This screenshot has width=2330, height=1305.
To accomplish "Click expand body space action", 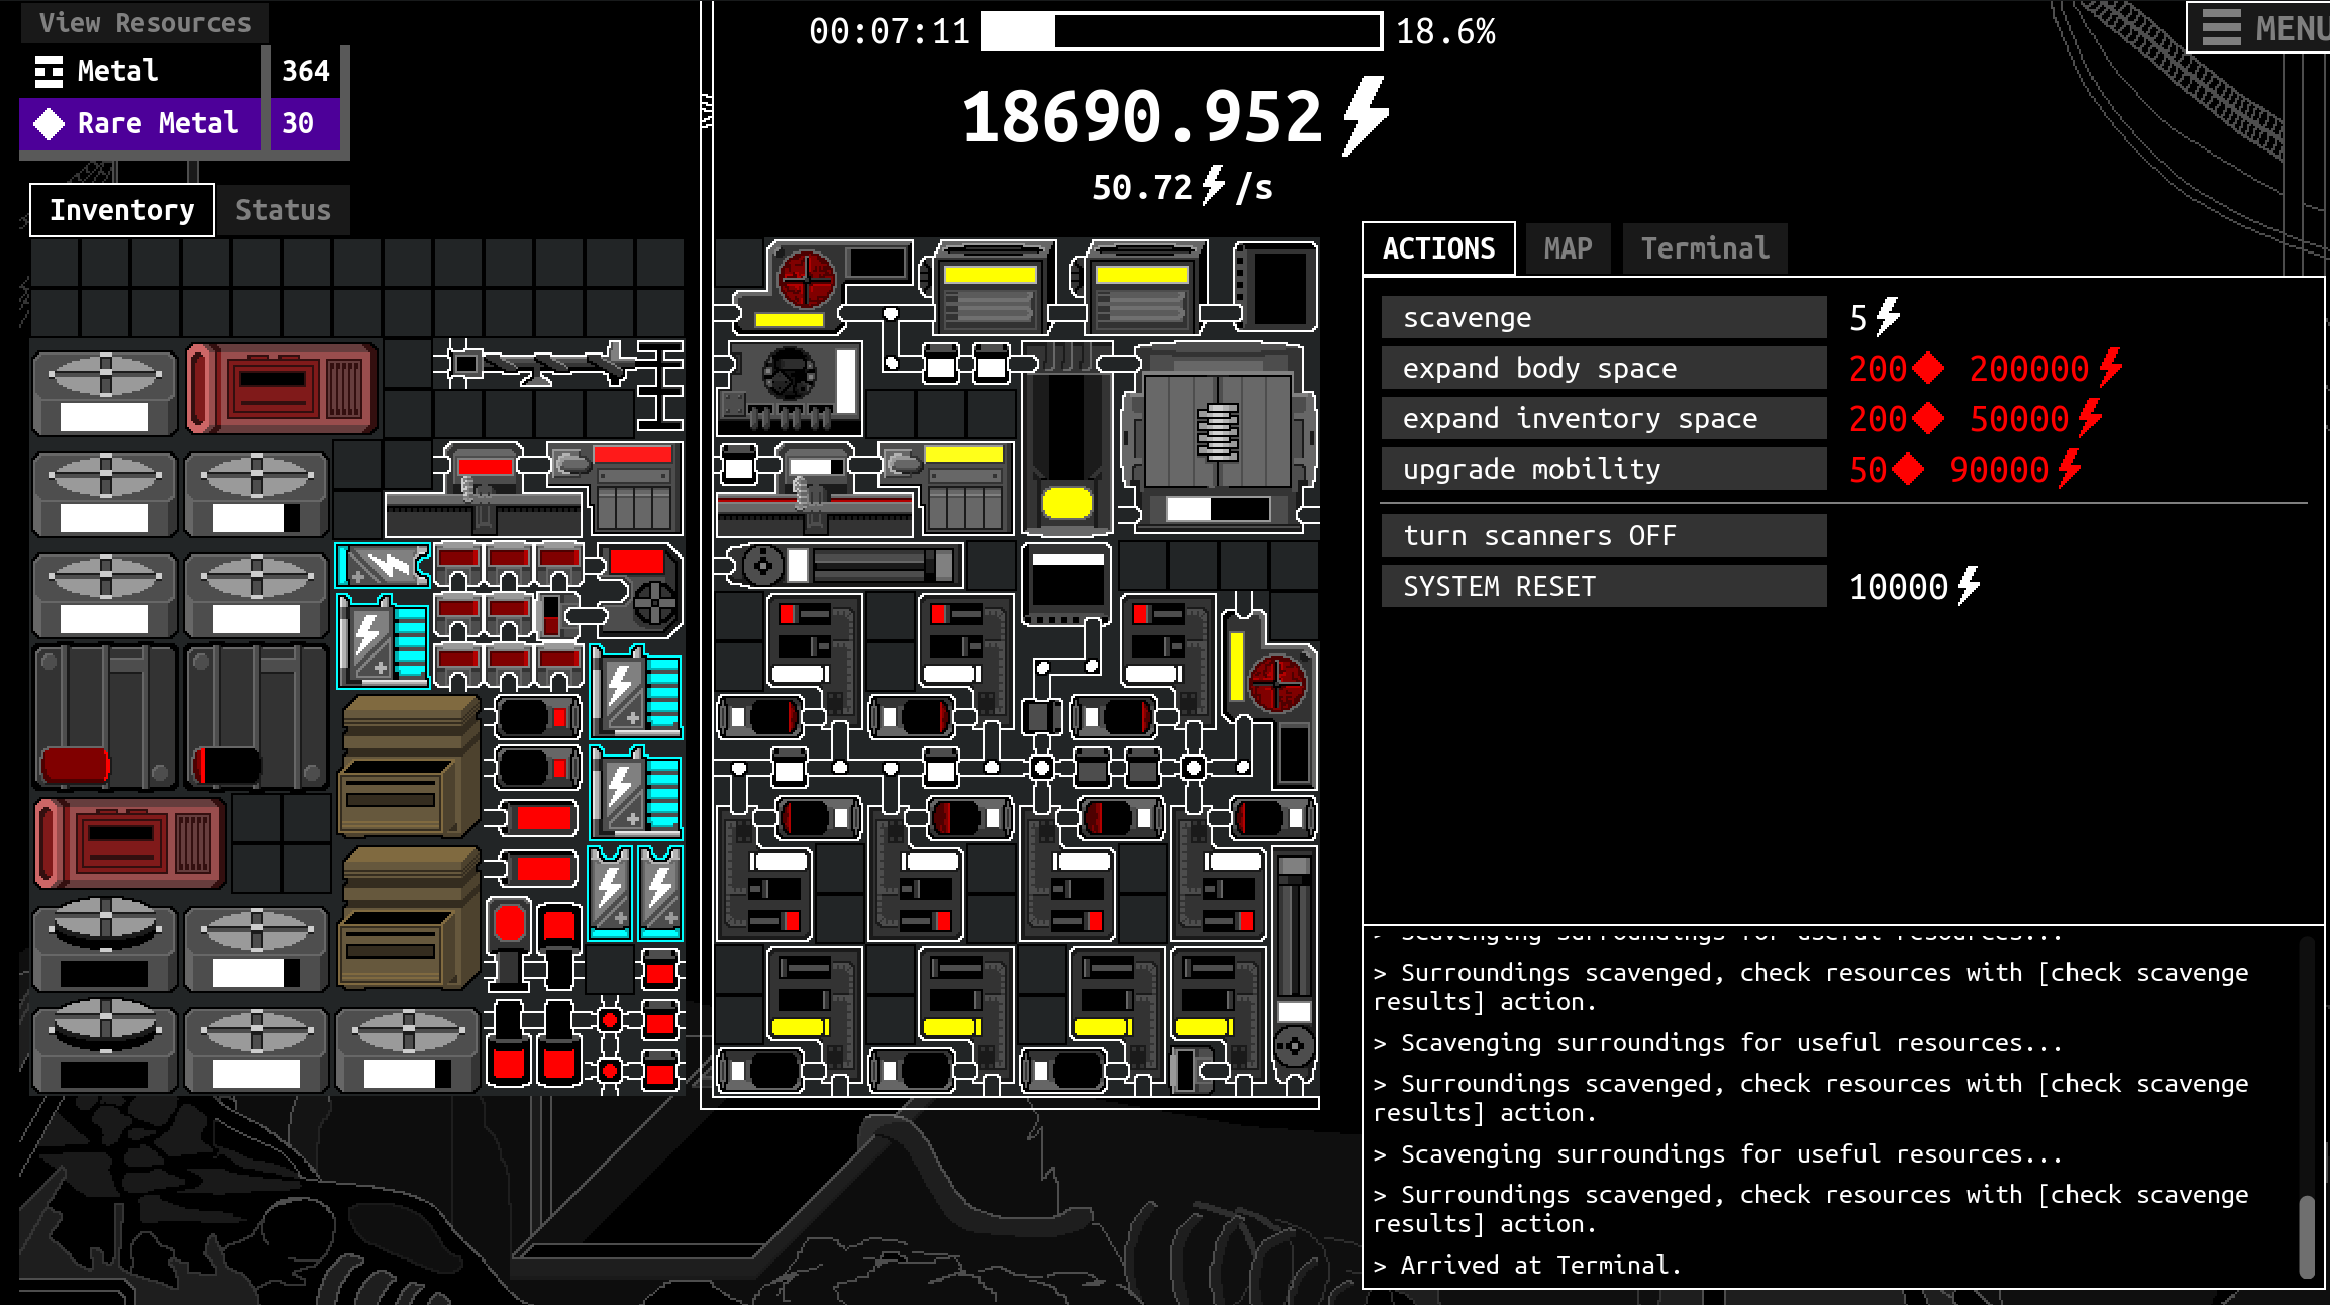I will point(1604,368).
